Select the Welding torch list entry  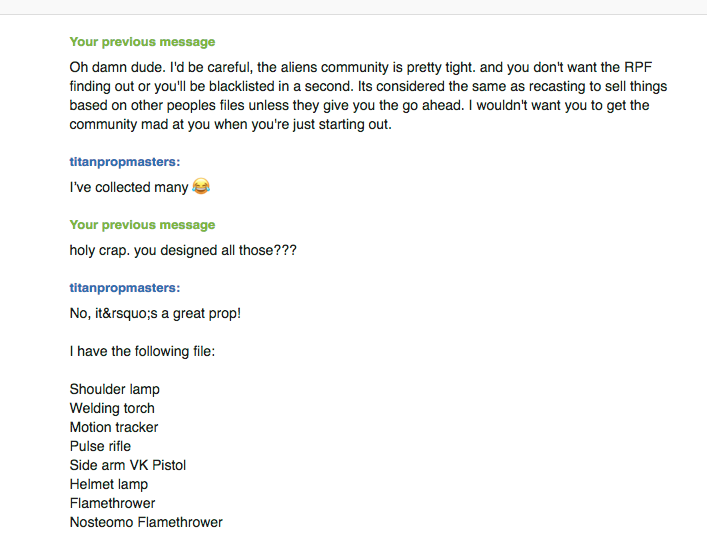(112, 408)
